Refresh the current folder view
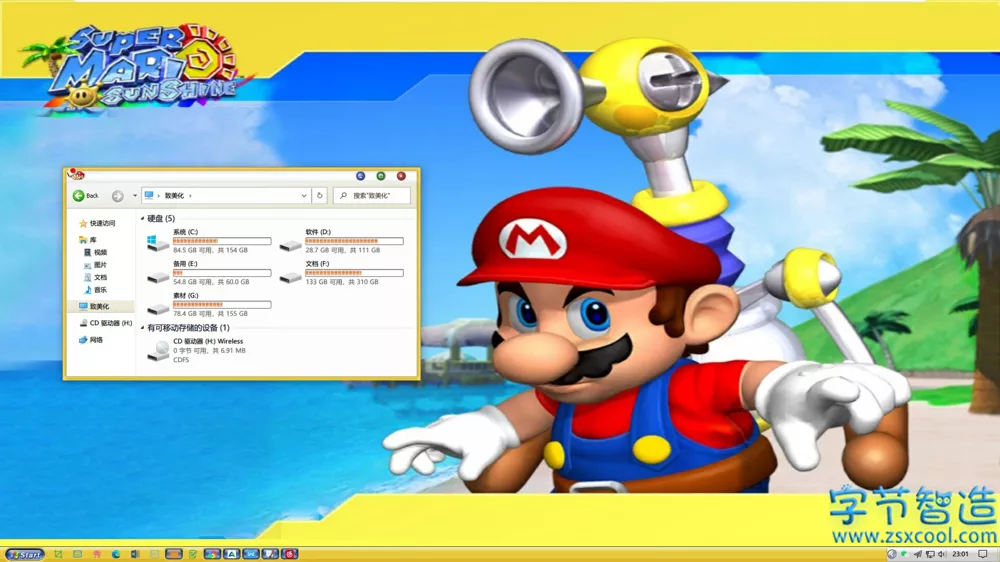 (x=320, y=196)
